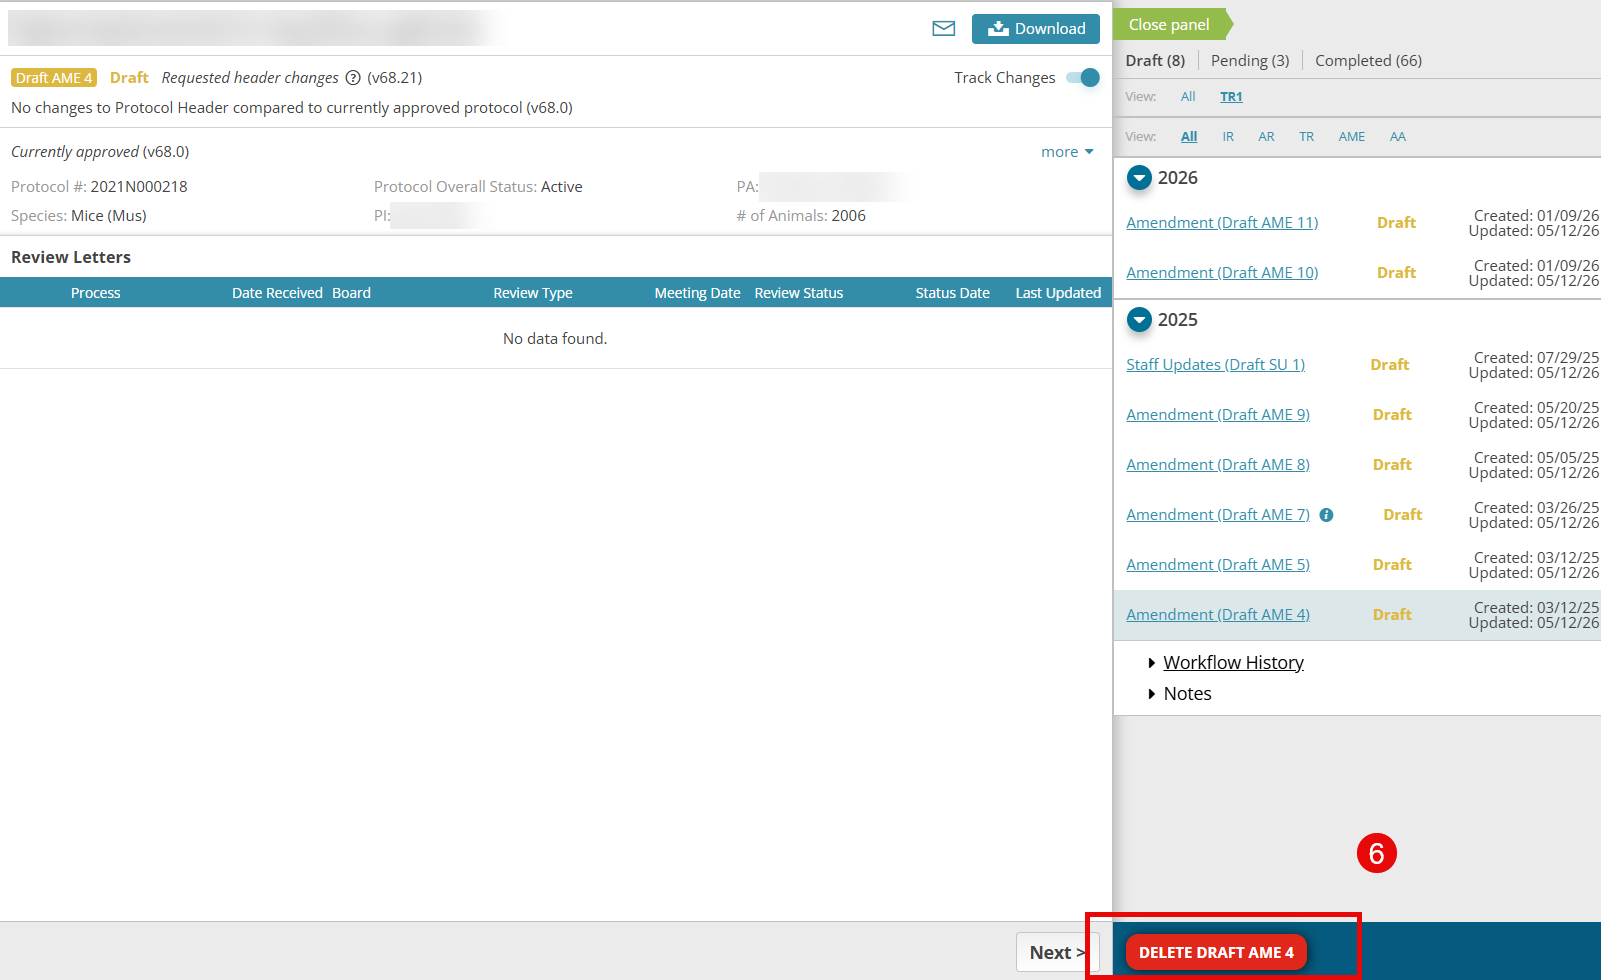Click the Delete Draft AME 4 button

1216,952
